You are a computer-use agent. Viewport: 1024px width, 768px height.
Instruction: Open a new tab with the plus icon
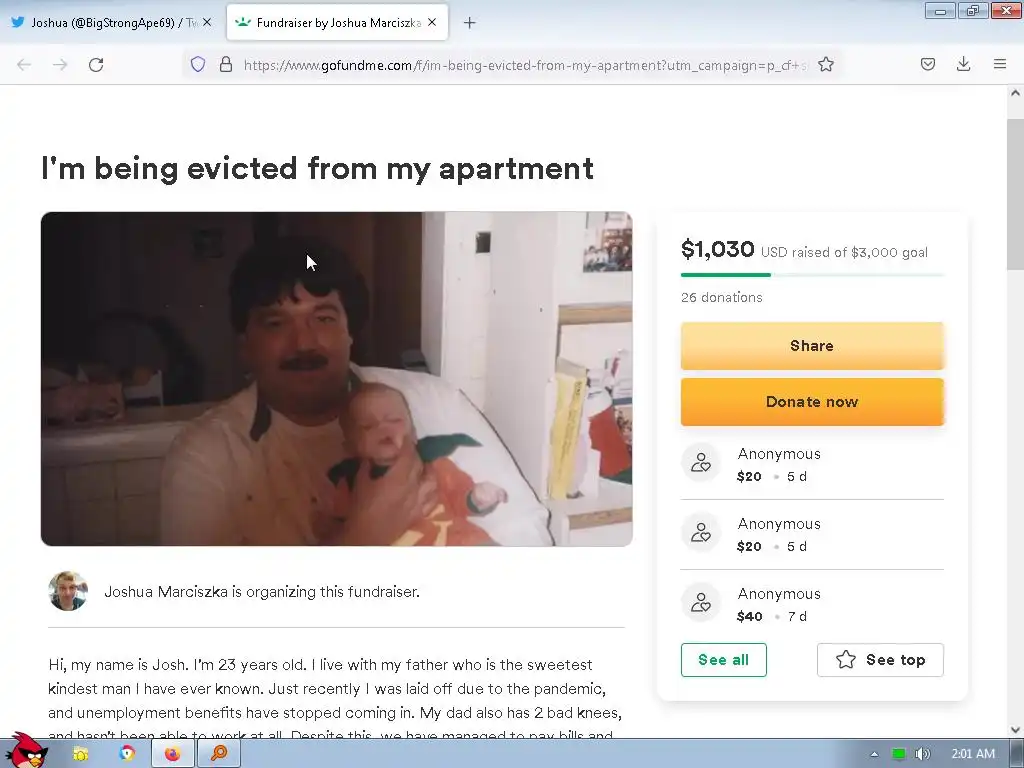470,23
